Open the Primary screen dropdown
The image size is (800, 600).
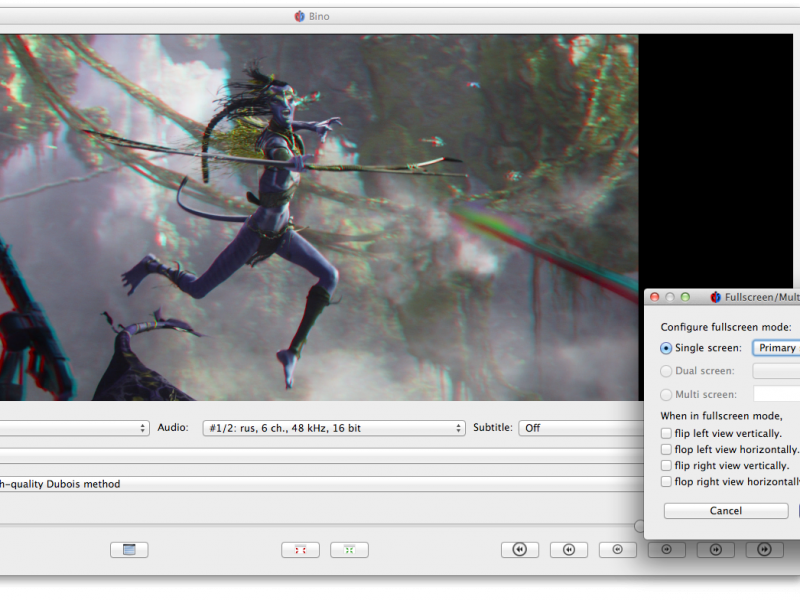pos(776,348)
